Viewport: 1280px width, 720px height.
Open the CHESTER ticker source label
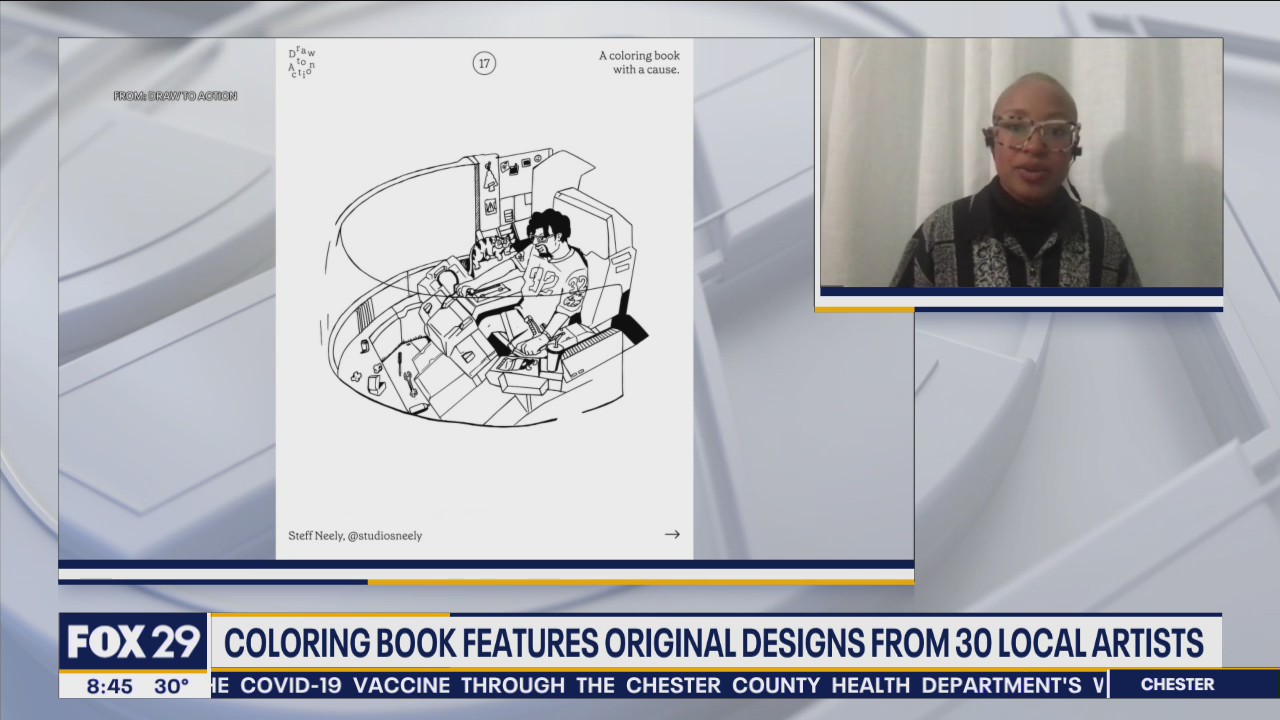(1177, 684)
